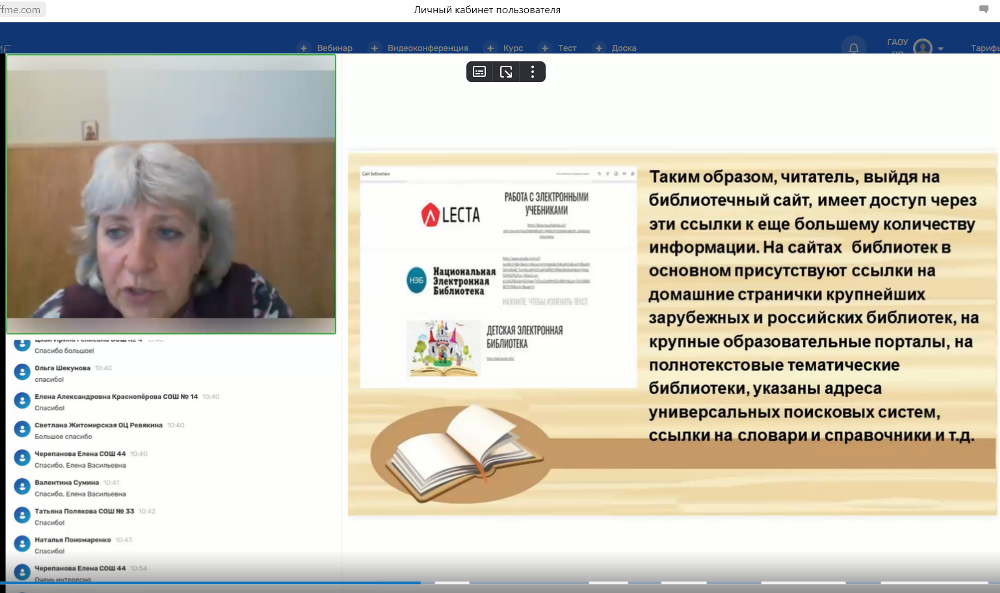The width and height of the screenshot is (1000, 593).
Task: Click Ольга Шекунова's 'спасибо!' message
Action: pyautogui.click(x=49, y=379)
